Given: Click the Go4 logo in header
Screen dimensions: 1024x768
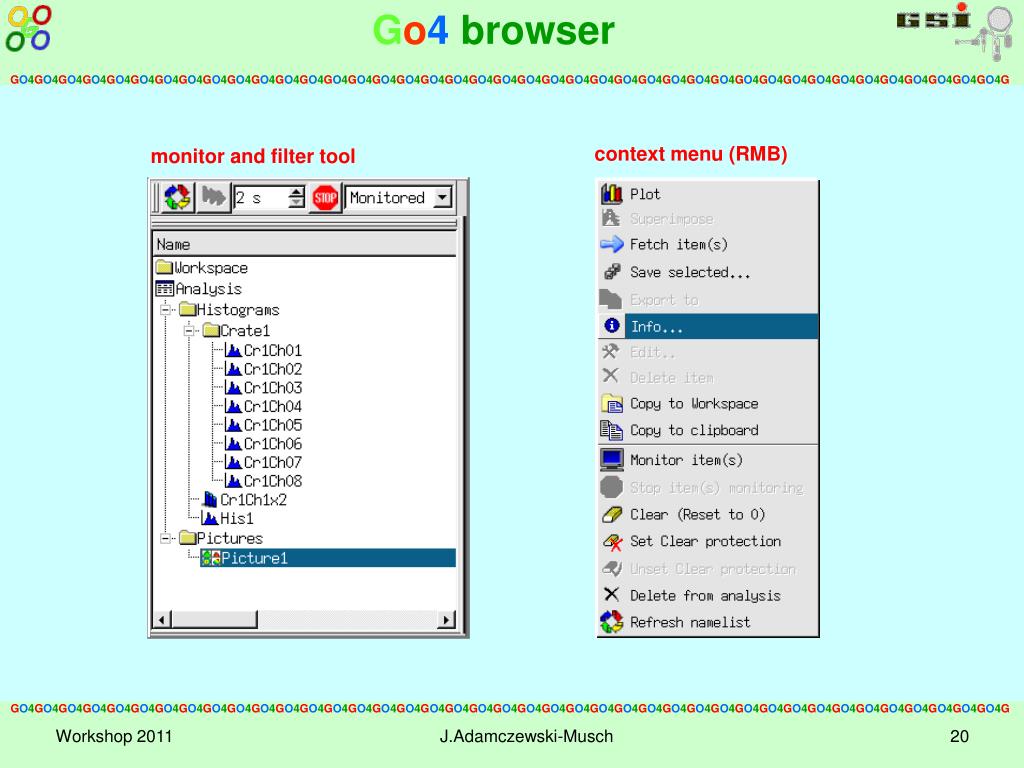Looking at the screenshot, I should tap(28, 29).
